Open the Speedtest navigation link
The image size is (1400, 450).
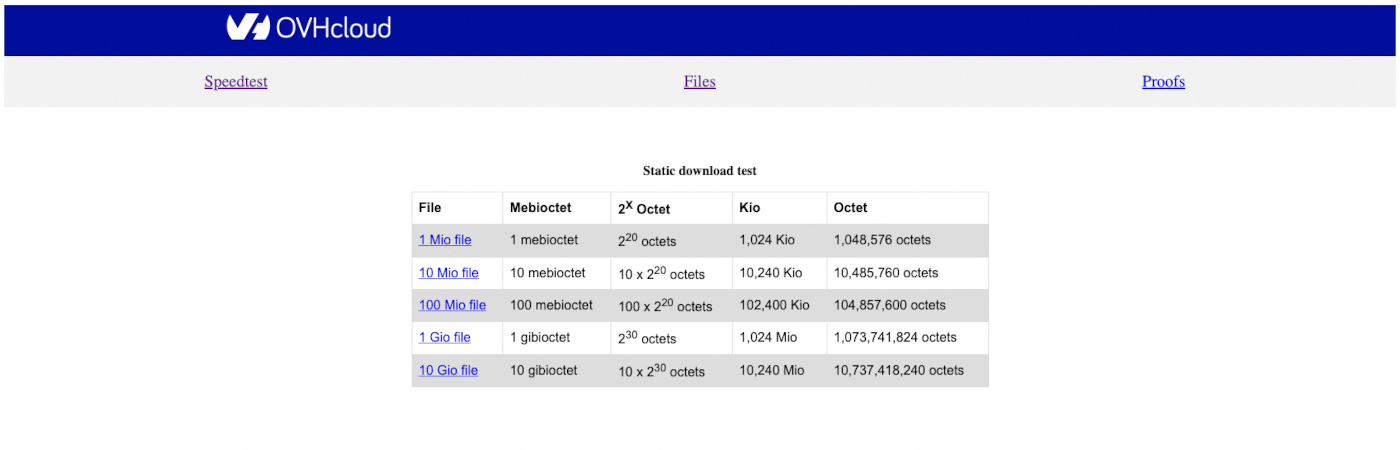pos(236,82)
